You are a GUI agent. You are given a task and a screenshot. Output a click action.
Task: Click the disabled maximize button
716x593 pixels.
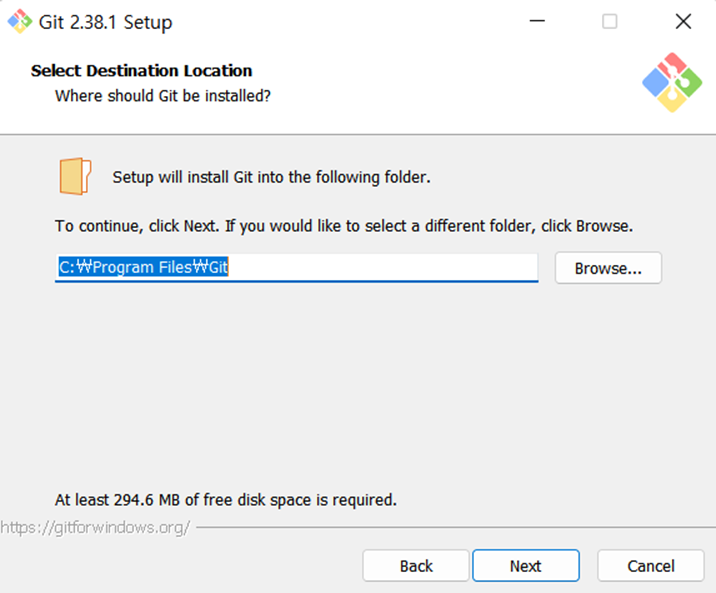610,21
